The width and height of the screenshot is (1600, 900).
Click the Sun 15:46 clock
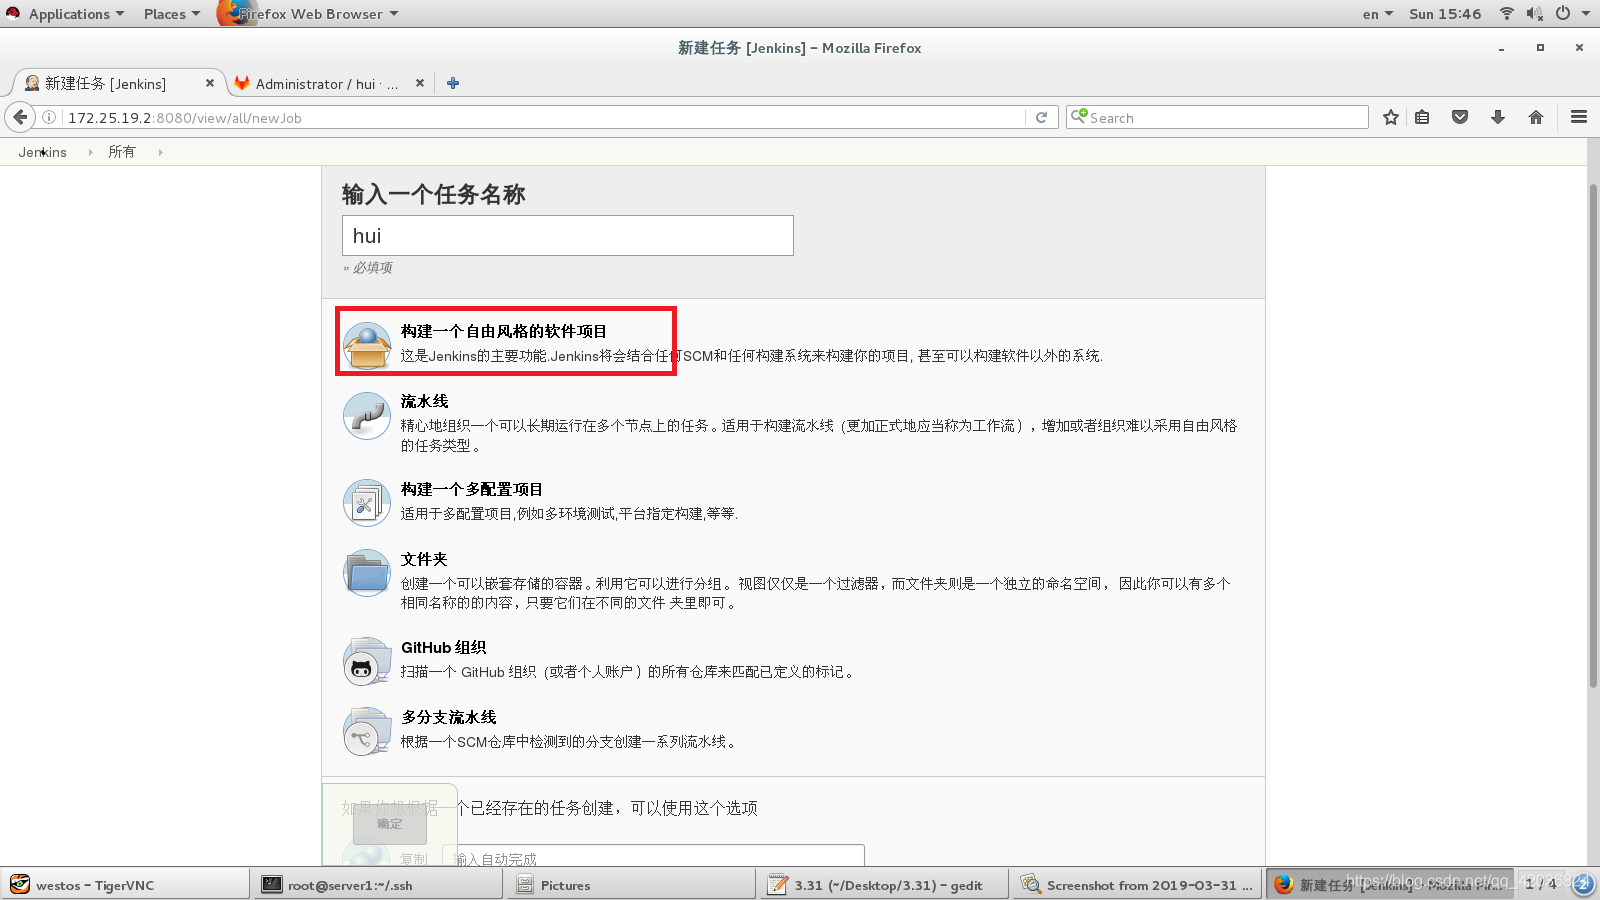pos(1445,14)
